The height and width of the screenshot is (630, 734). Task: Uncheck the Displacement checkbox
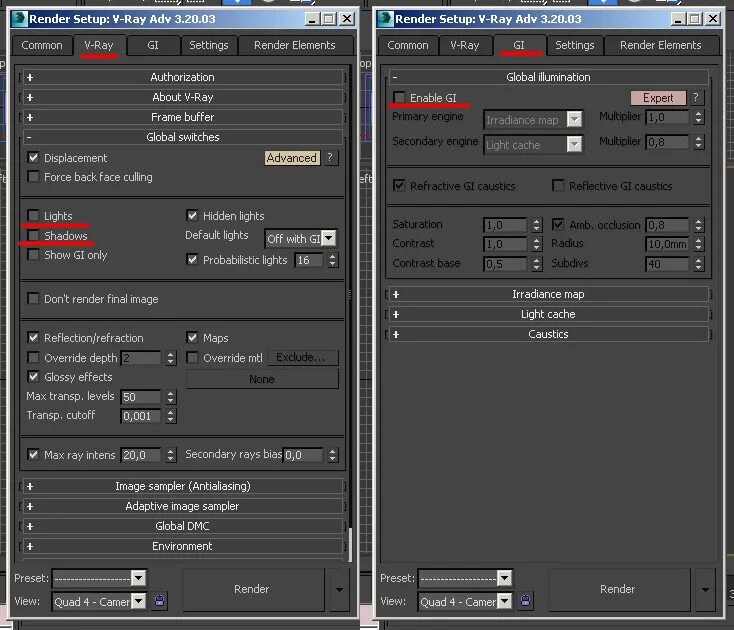pyautogui.click(x=33, y=158)
